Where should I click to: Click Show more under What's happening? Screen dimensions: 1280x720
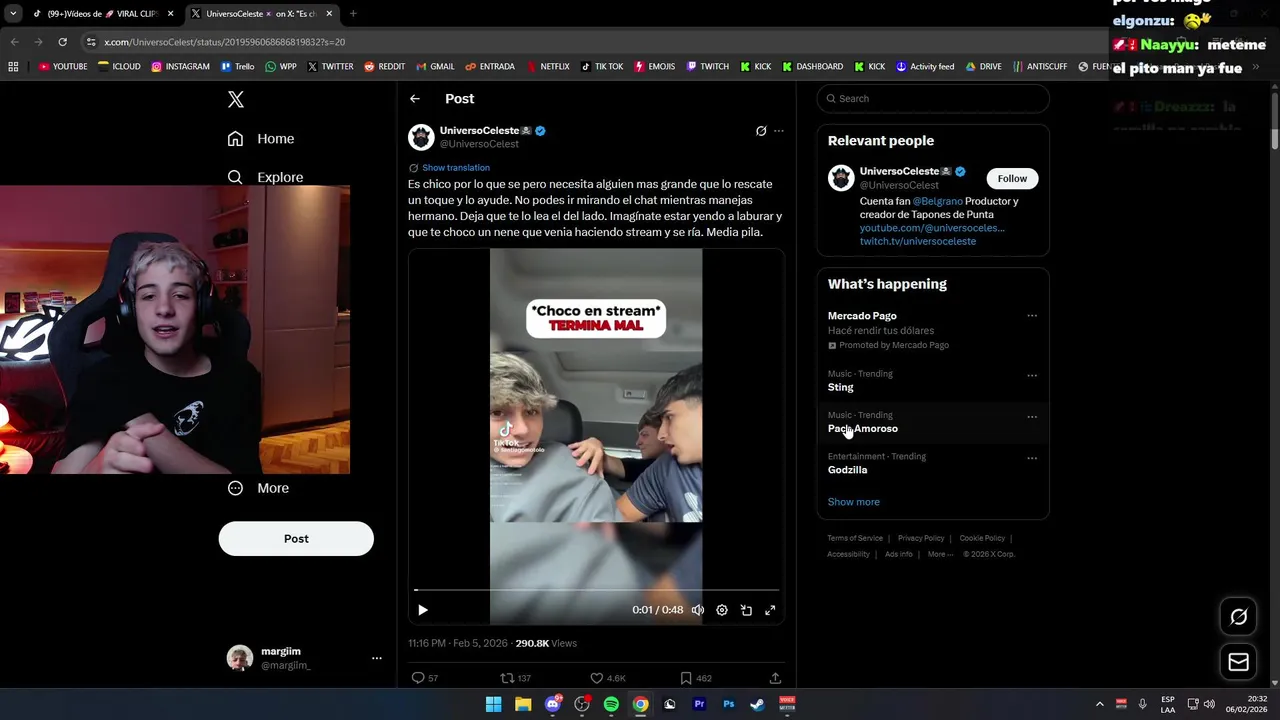click(x=854, y=502)
